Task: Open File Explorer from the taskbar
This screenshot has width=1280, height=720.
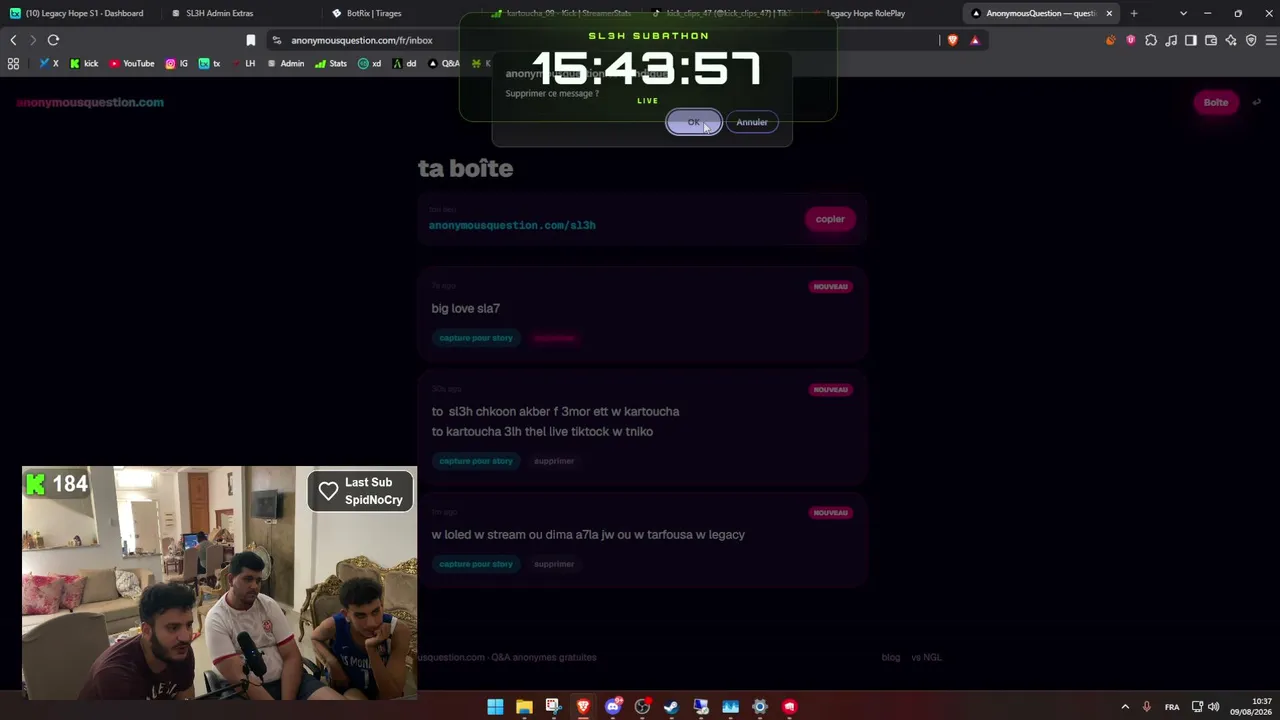Action: (x=524, y=707)
